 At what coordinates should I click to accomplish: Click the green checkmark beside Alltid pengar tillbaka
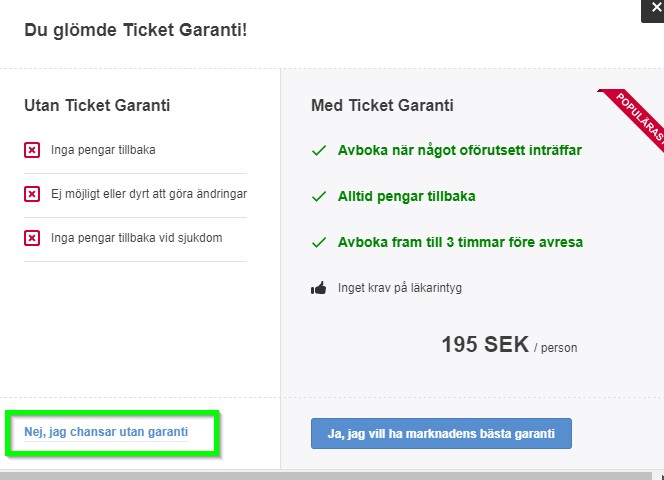319,197
